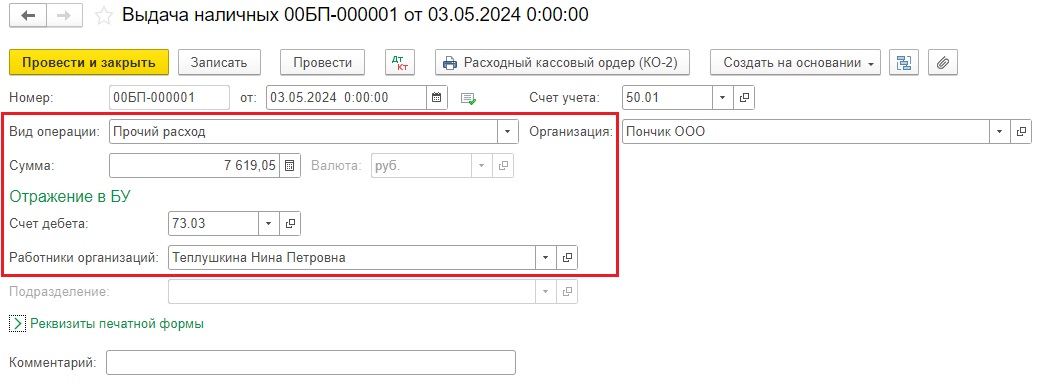Expand the Счет дебета dropdown arrow
This screenshot has width=1044, height=389.
[269, 224]
